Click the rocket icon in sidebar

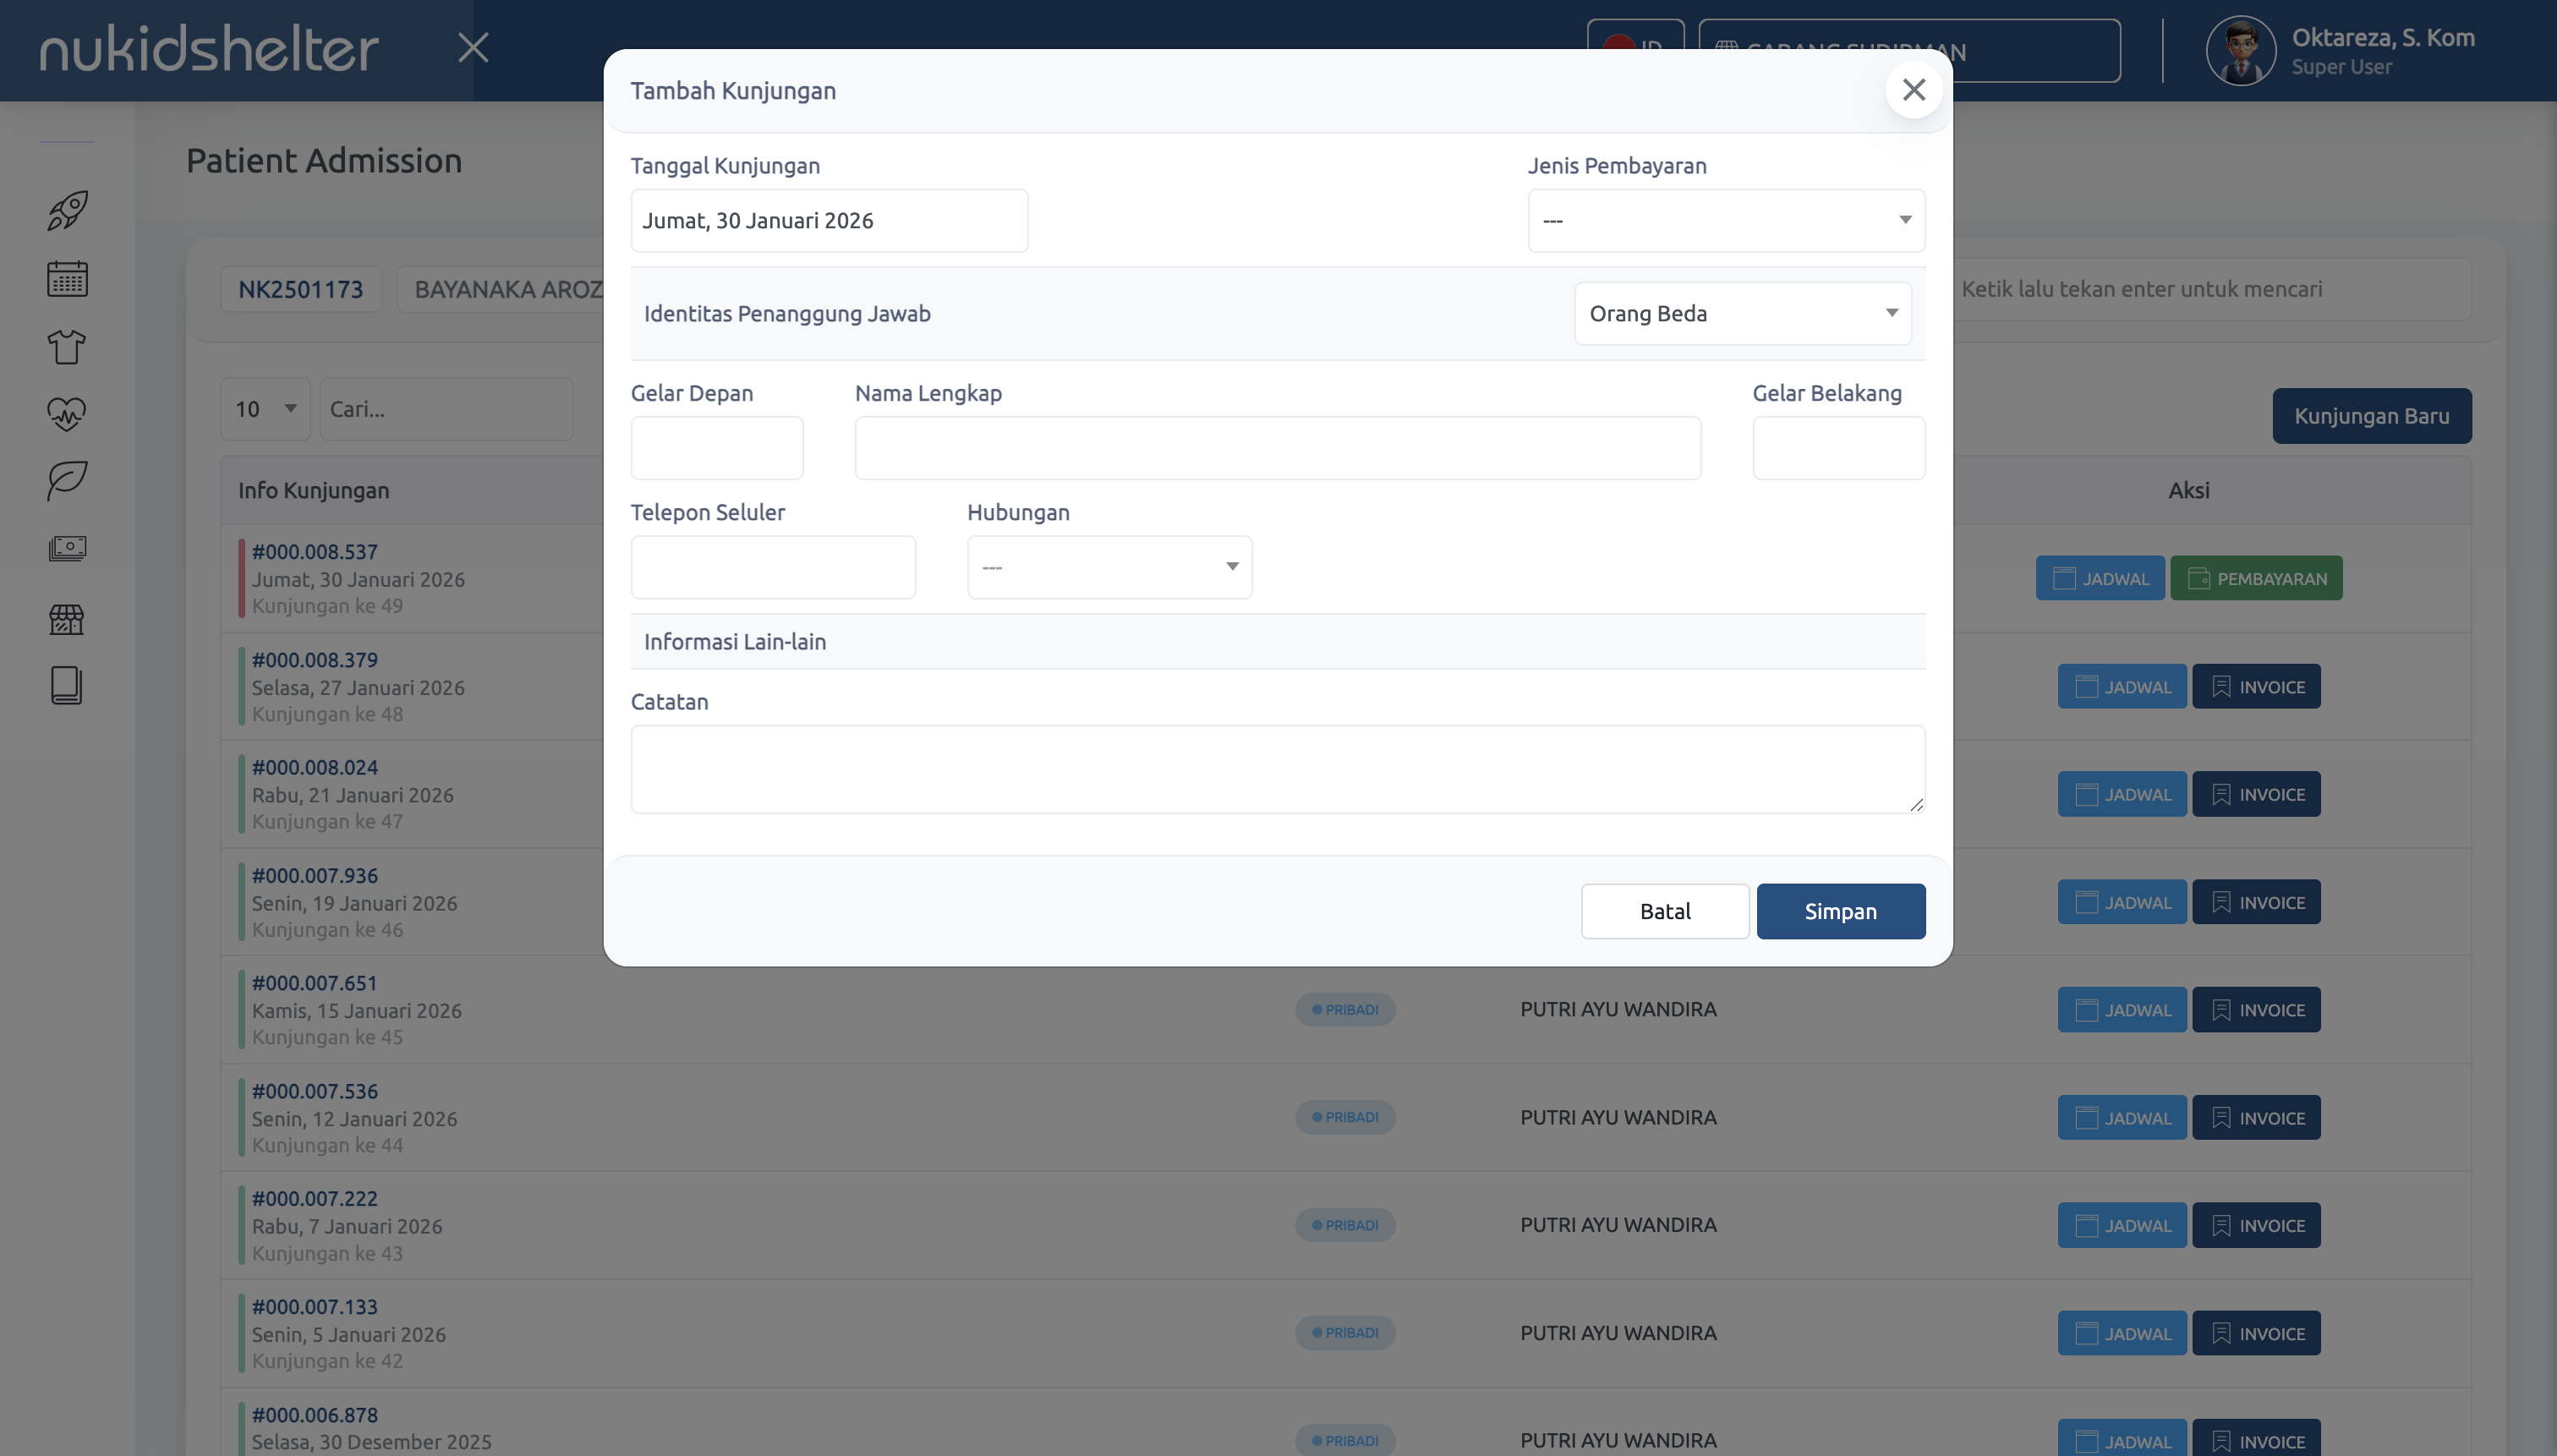coord(67,210)
